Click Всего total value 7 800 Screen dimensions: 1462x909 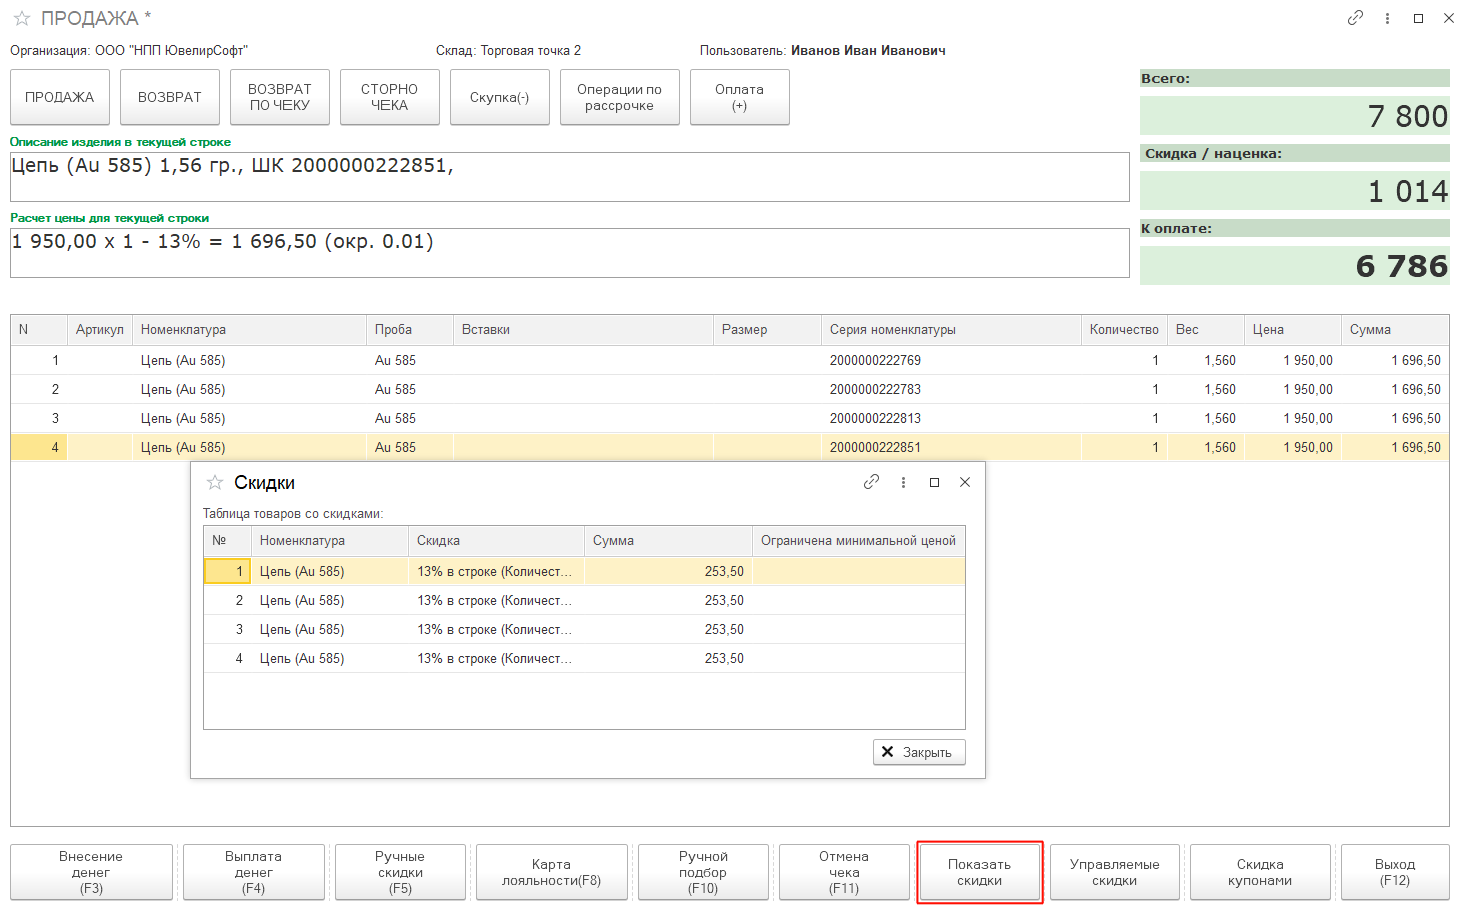1295,116
